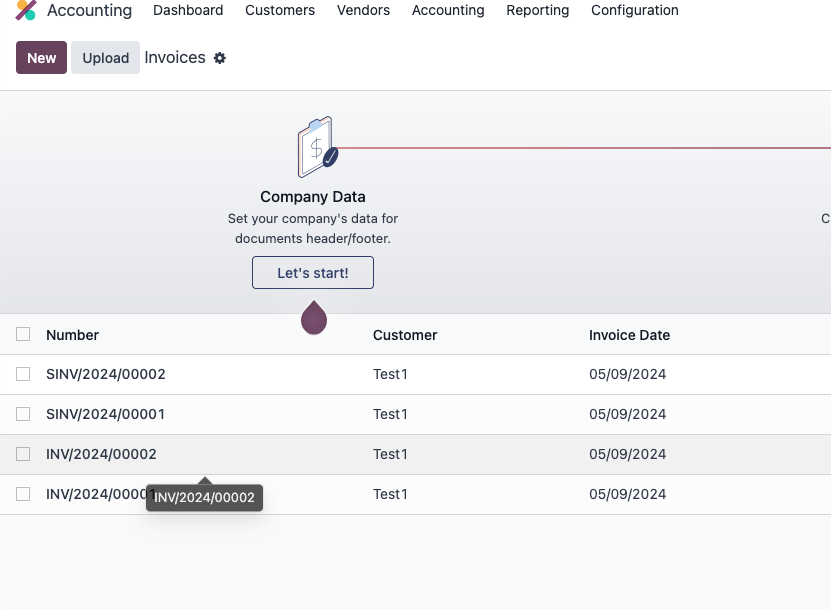Open the Reporting menu
This screenshot has height=609, width=831.
click(538, 10)
